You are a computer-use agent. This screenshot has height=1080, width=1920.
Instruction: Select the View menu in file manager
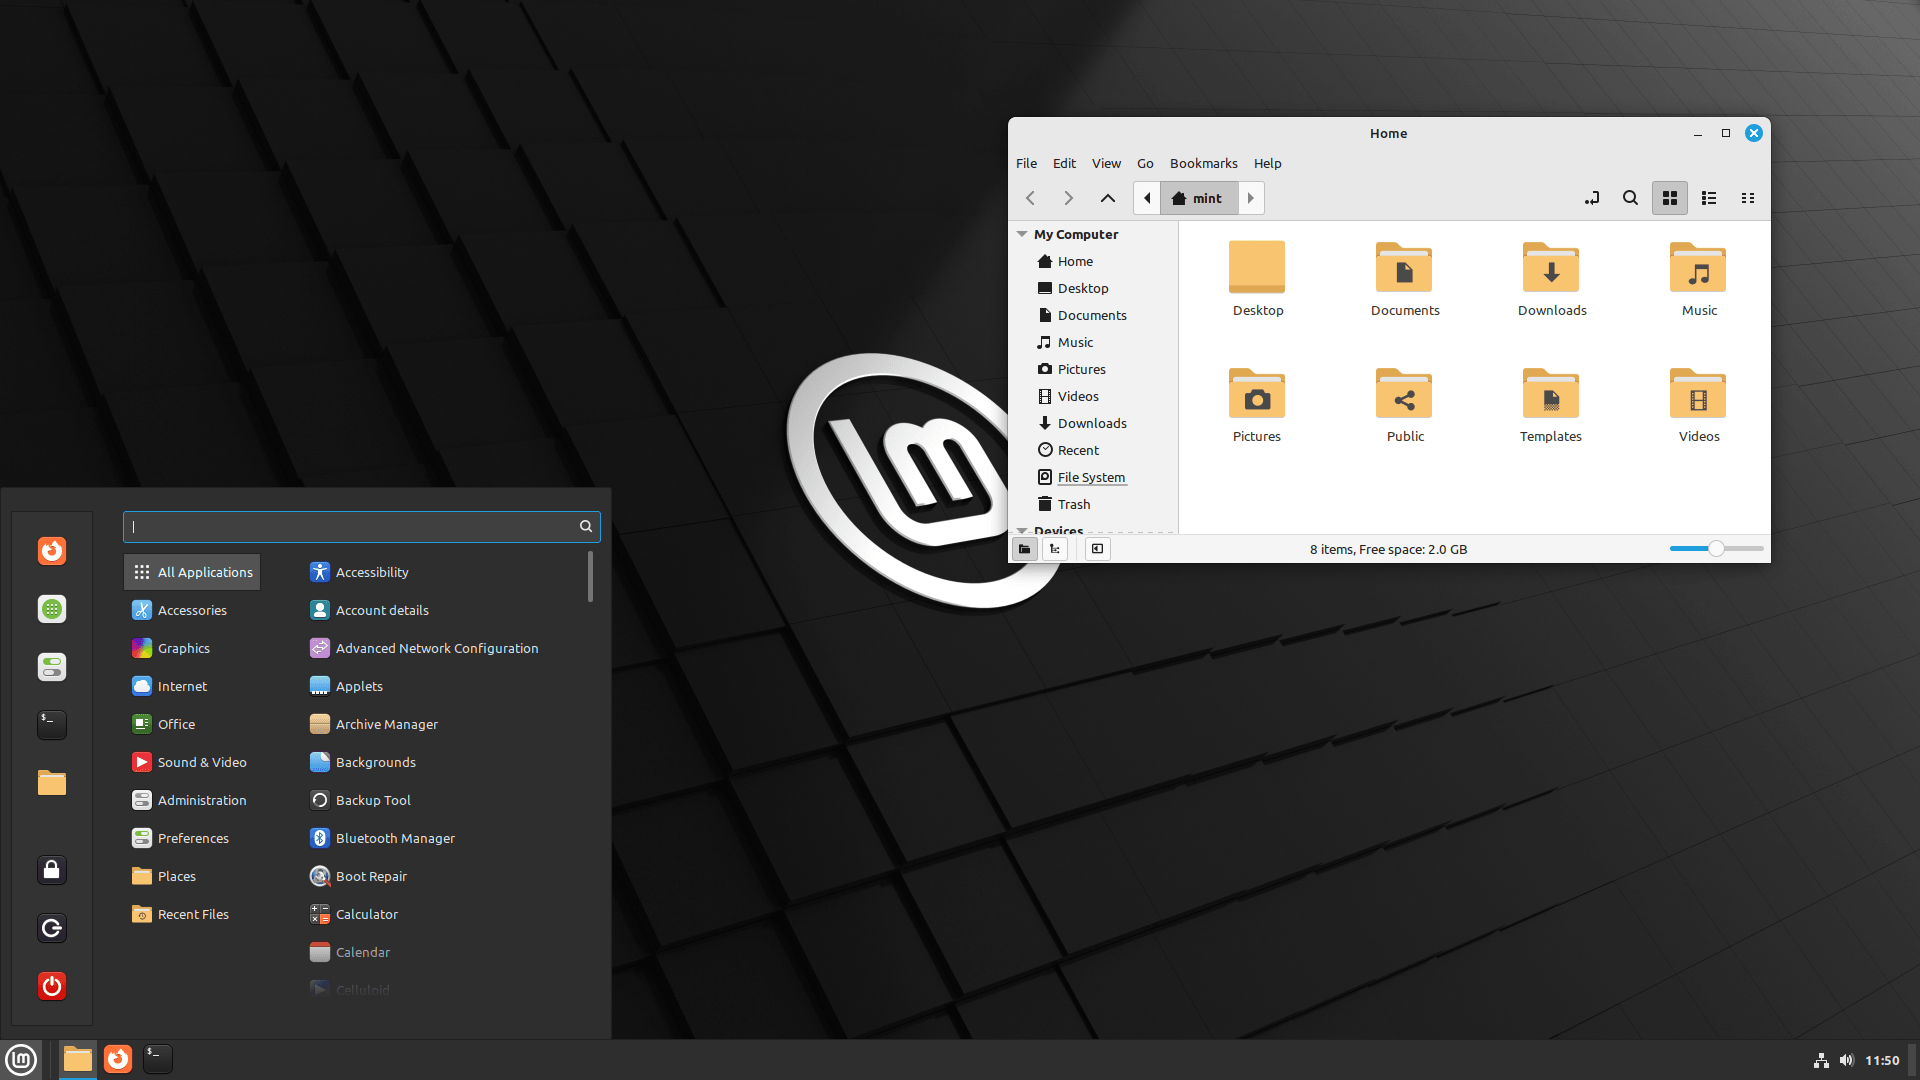(x=1105, y=162)
